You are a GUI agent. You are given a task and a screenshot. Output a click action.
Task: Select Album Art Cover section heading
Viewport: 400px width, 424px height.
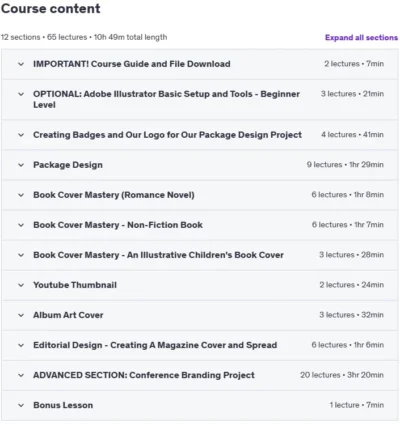click(x=68, y=315)
